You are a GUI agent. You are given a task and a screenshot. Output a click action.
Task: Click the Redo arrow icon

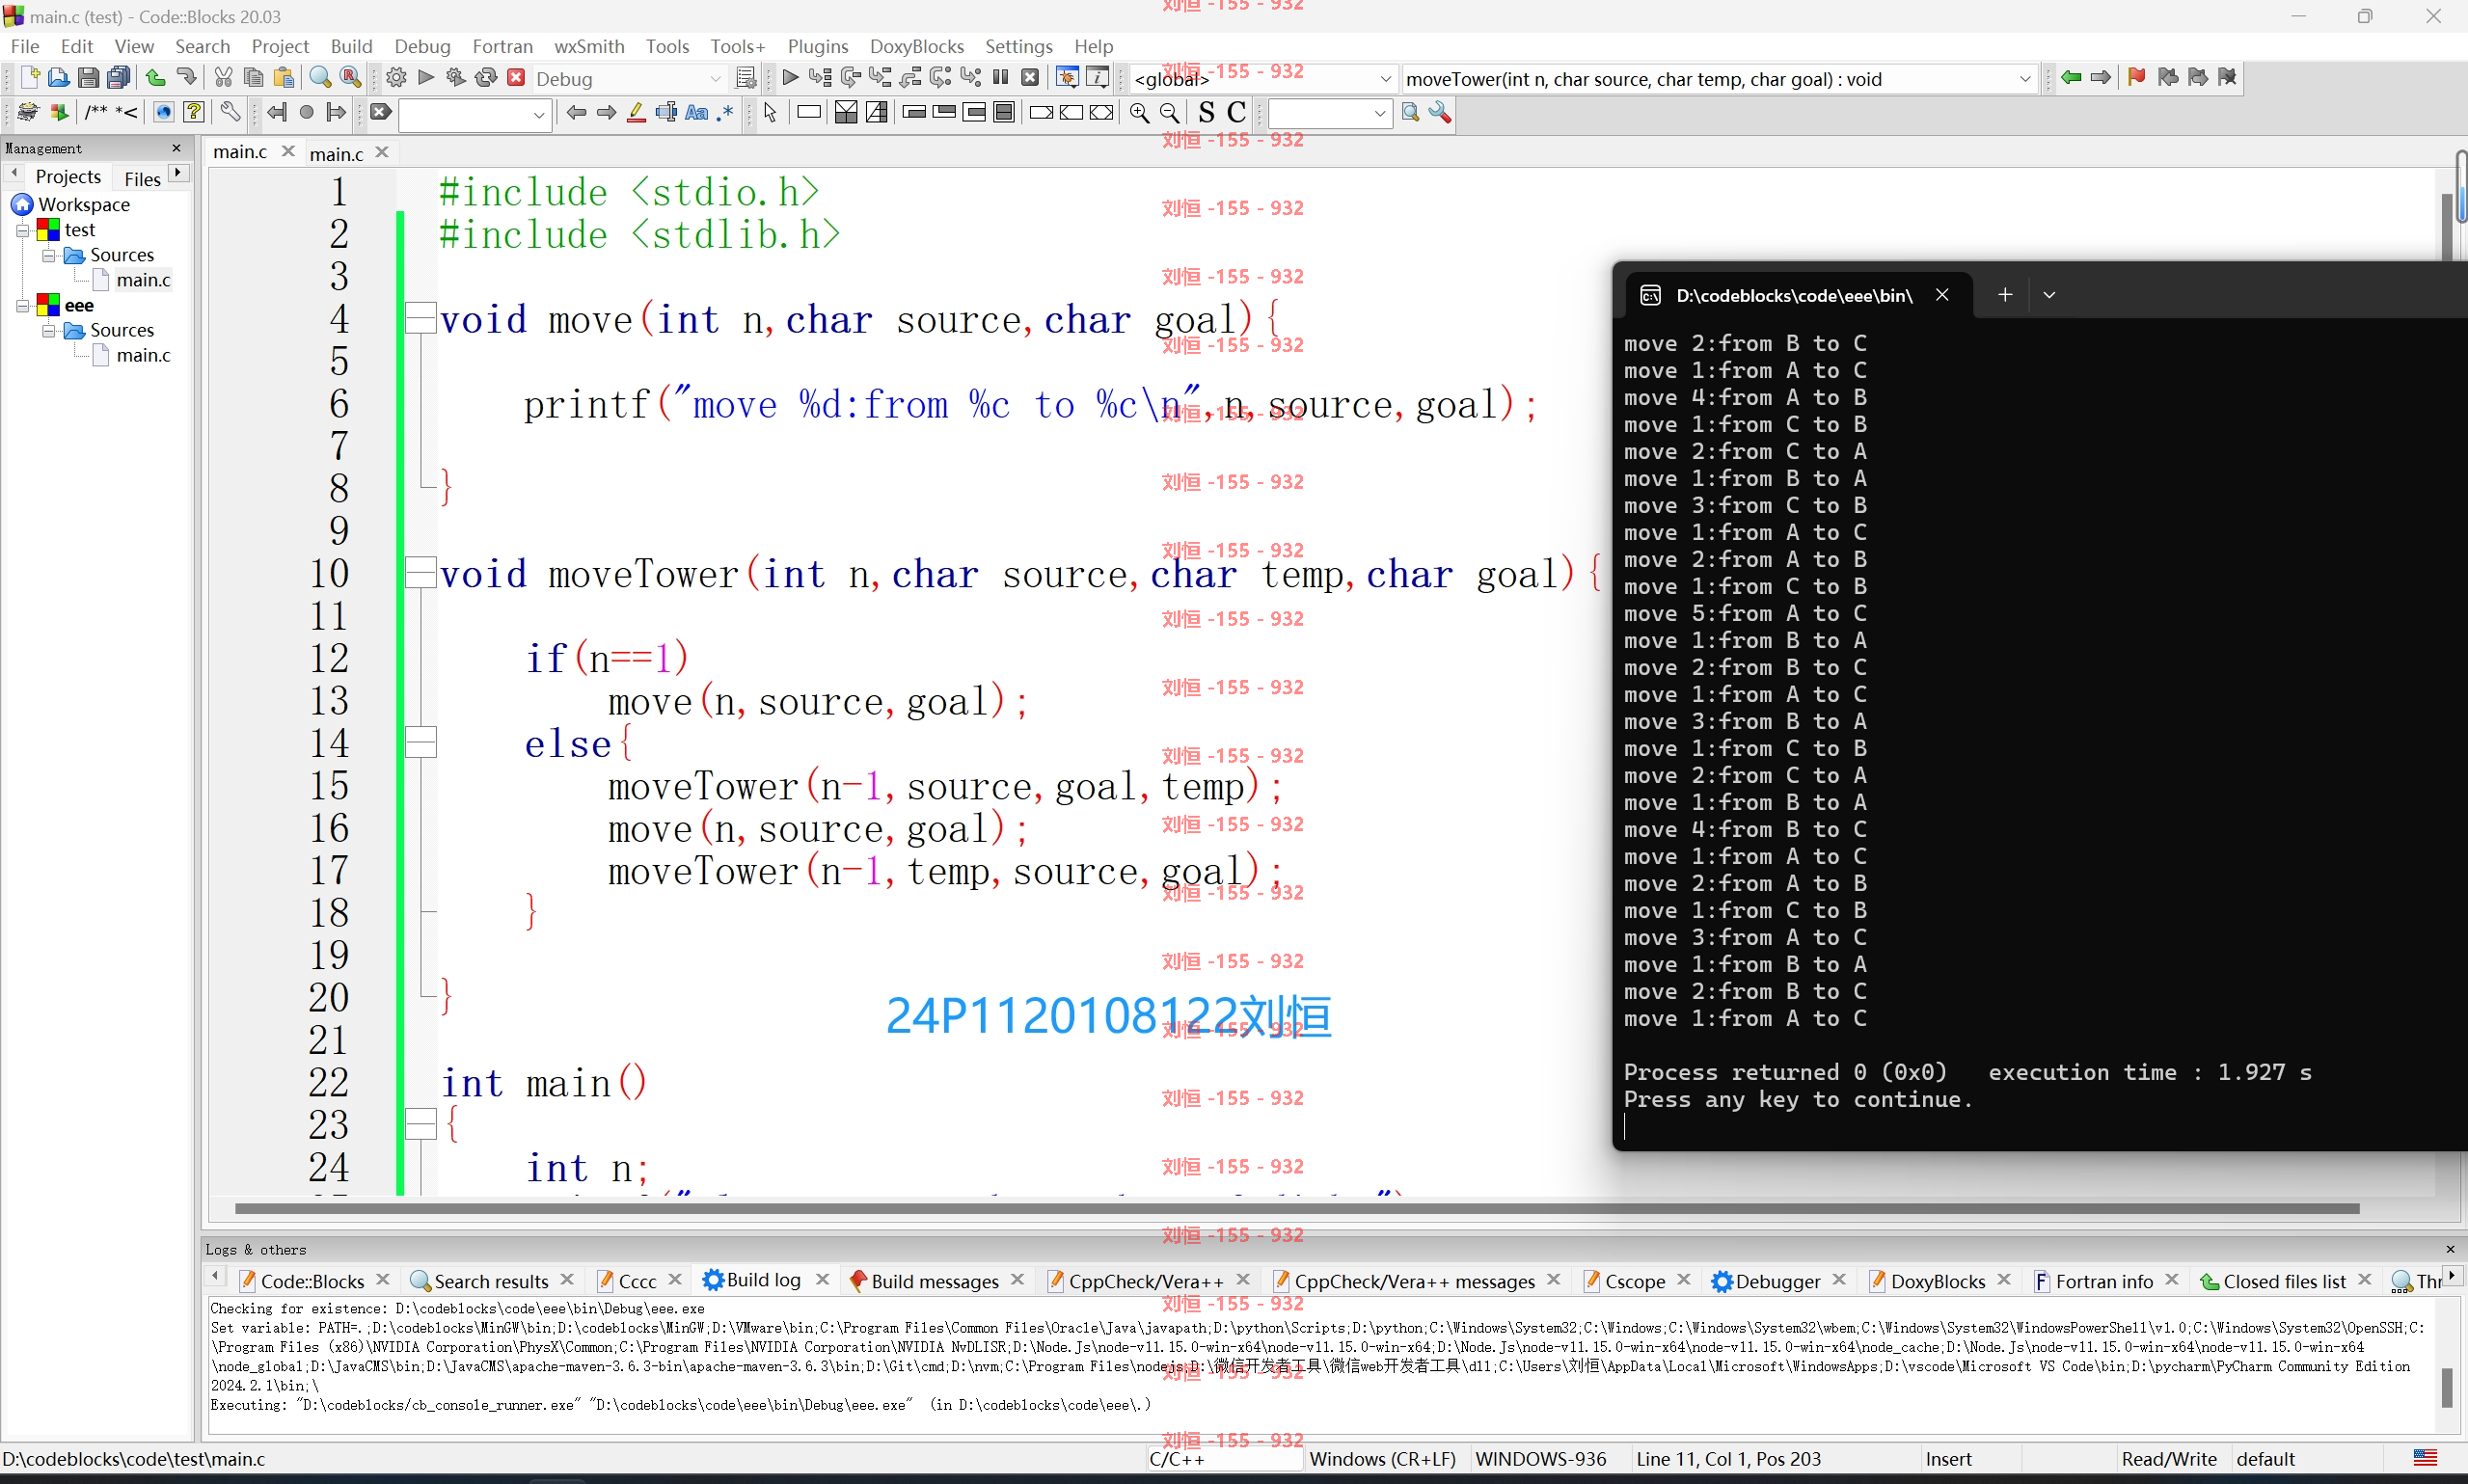186,77
